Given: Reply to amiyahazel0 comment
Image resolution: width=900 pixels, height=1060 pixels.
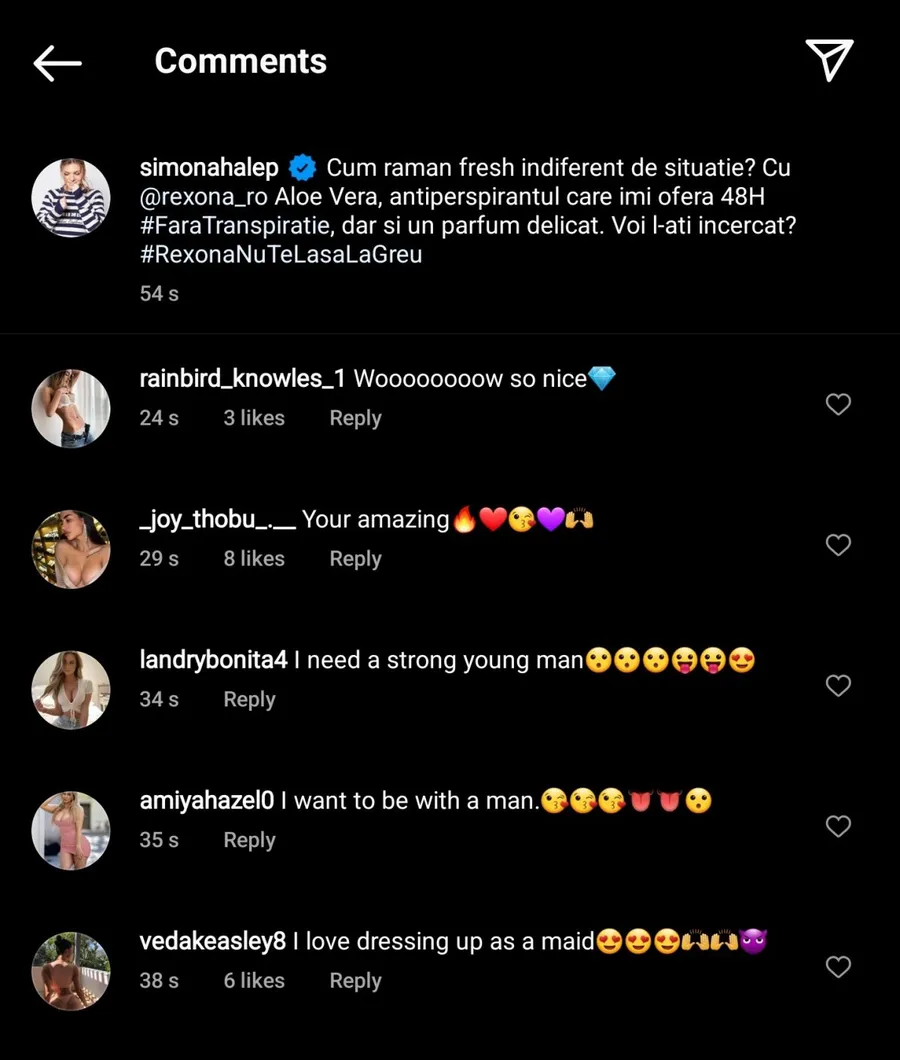Looking at the screenshot, I should pyautogui.click(x=249, y=840).
